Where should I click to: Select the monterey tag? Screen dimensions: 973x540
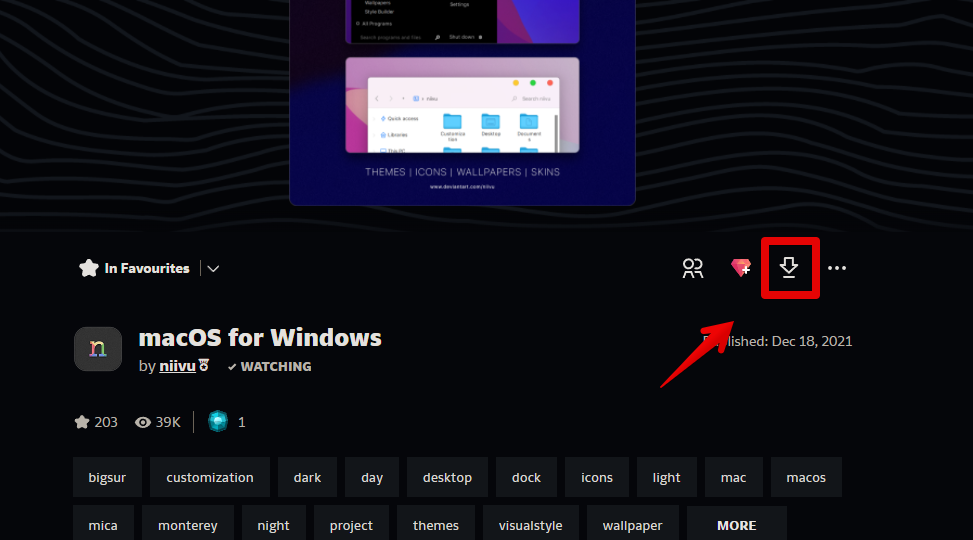click(x=188, y=525)
